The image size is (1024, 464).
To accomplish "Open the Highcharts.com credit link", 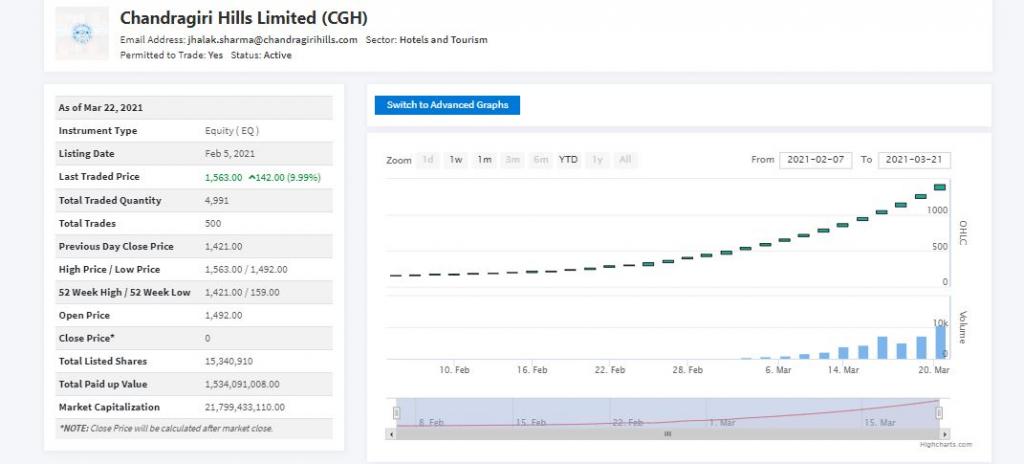I will [946, 445].
